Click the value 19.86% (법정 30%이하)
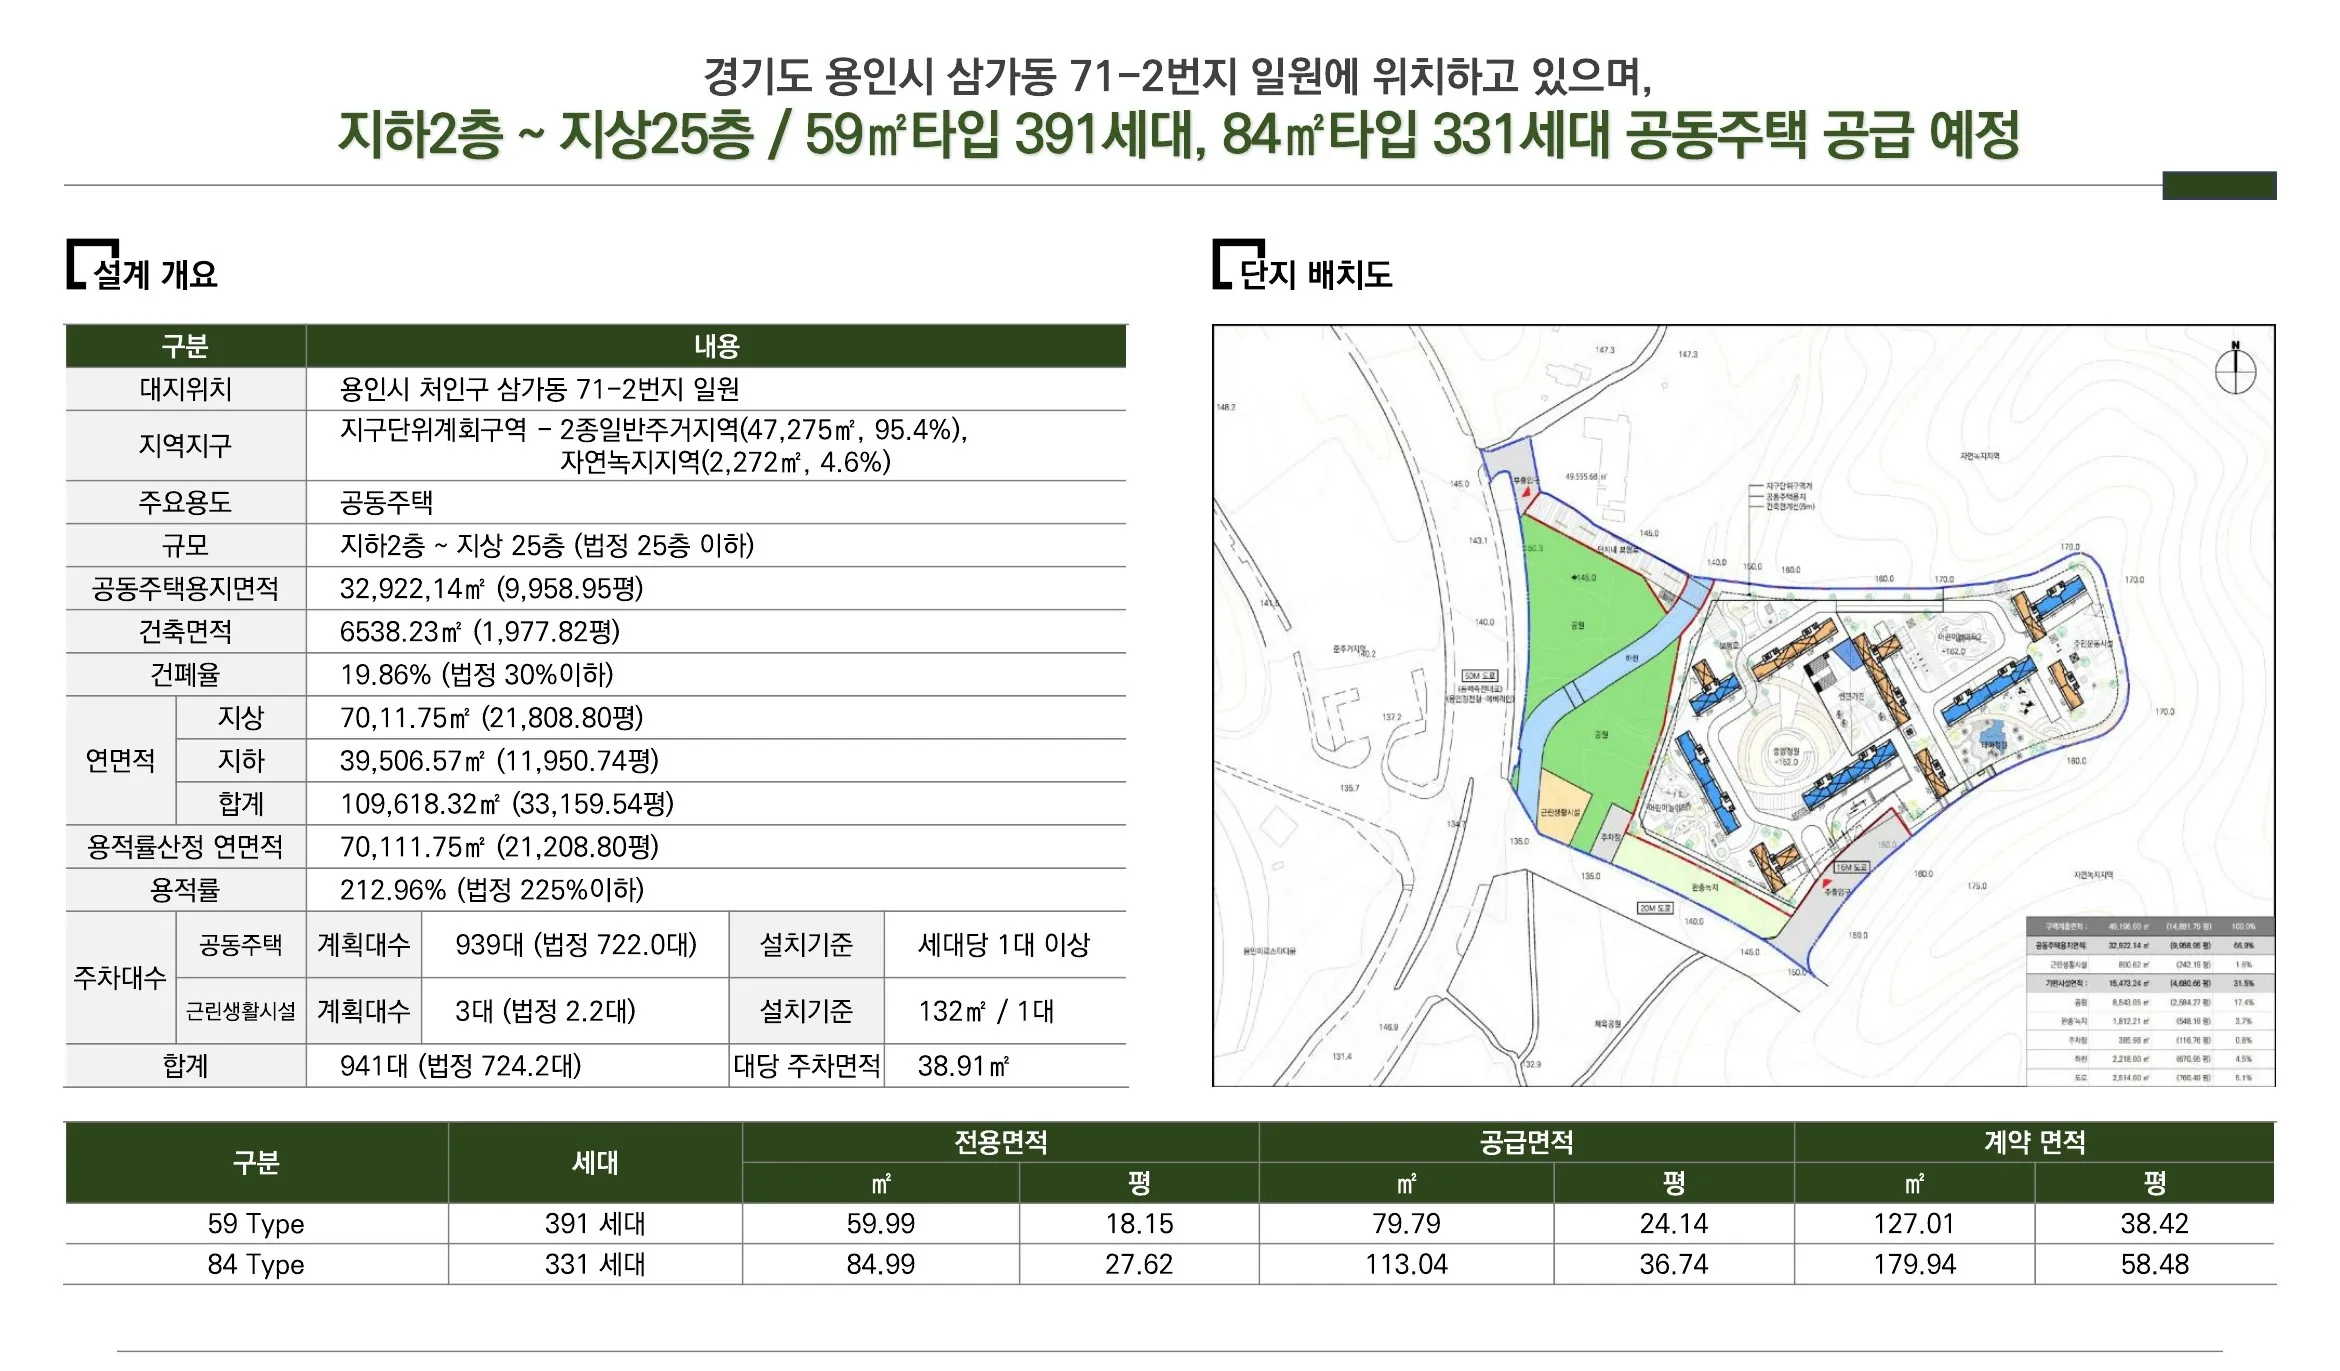 pyautogui.click(x=476, y=674)
